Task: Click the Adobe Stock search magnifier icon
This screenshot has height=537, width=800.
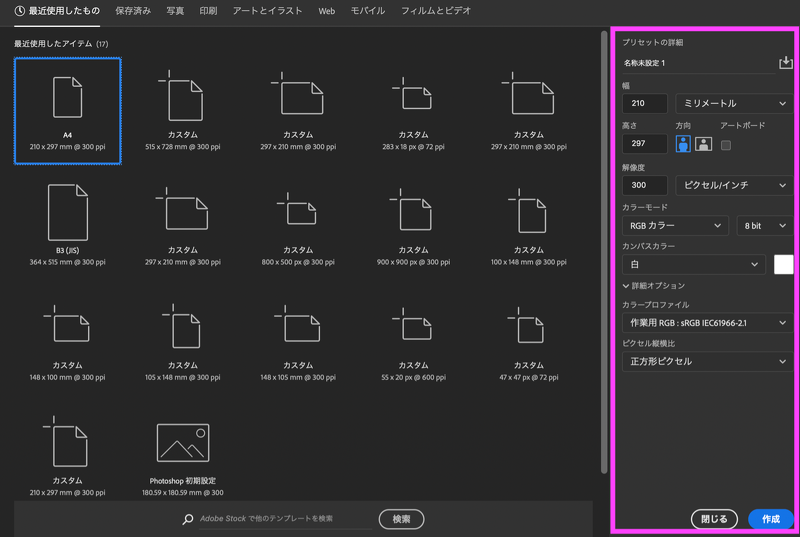Action: [x=187, y=520]
